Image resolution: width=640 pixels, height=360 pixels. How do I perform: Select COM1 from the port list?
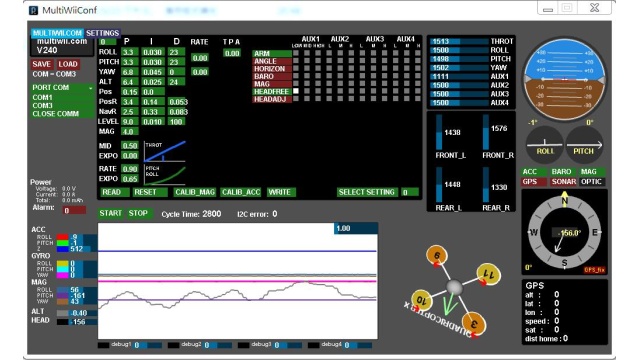(62, 97)
